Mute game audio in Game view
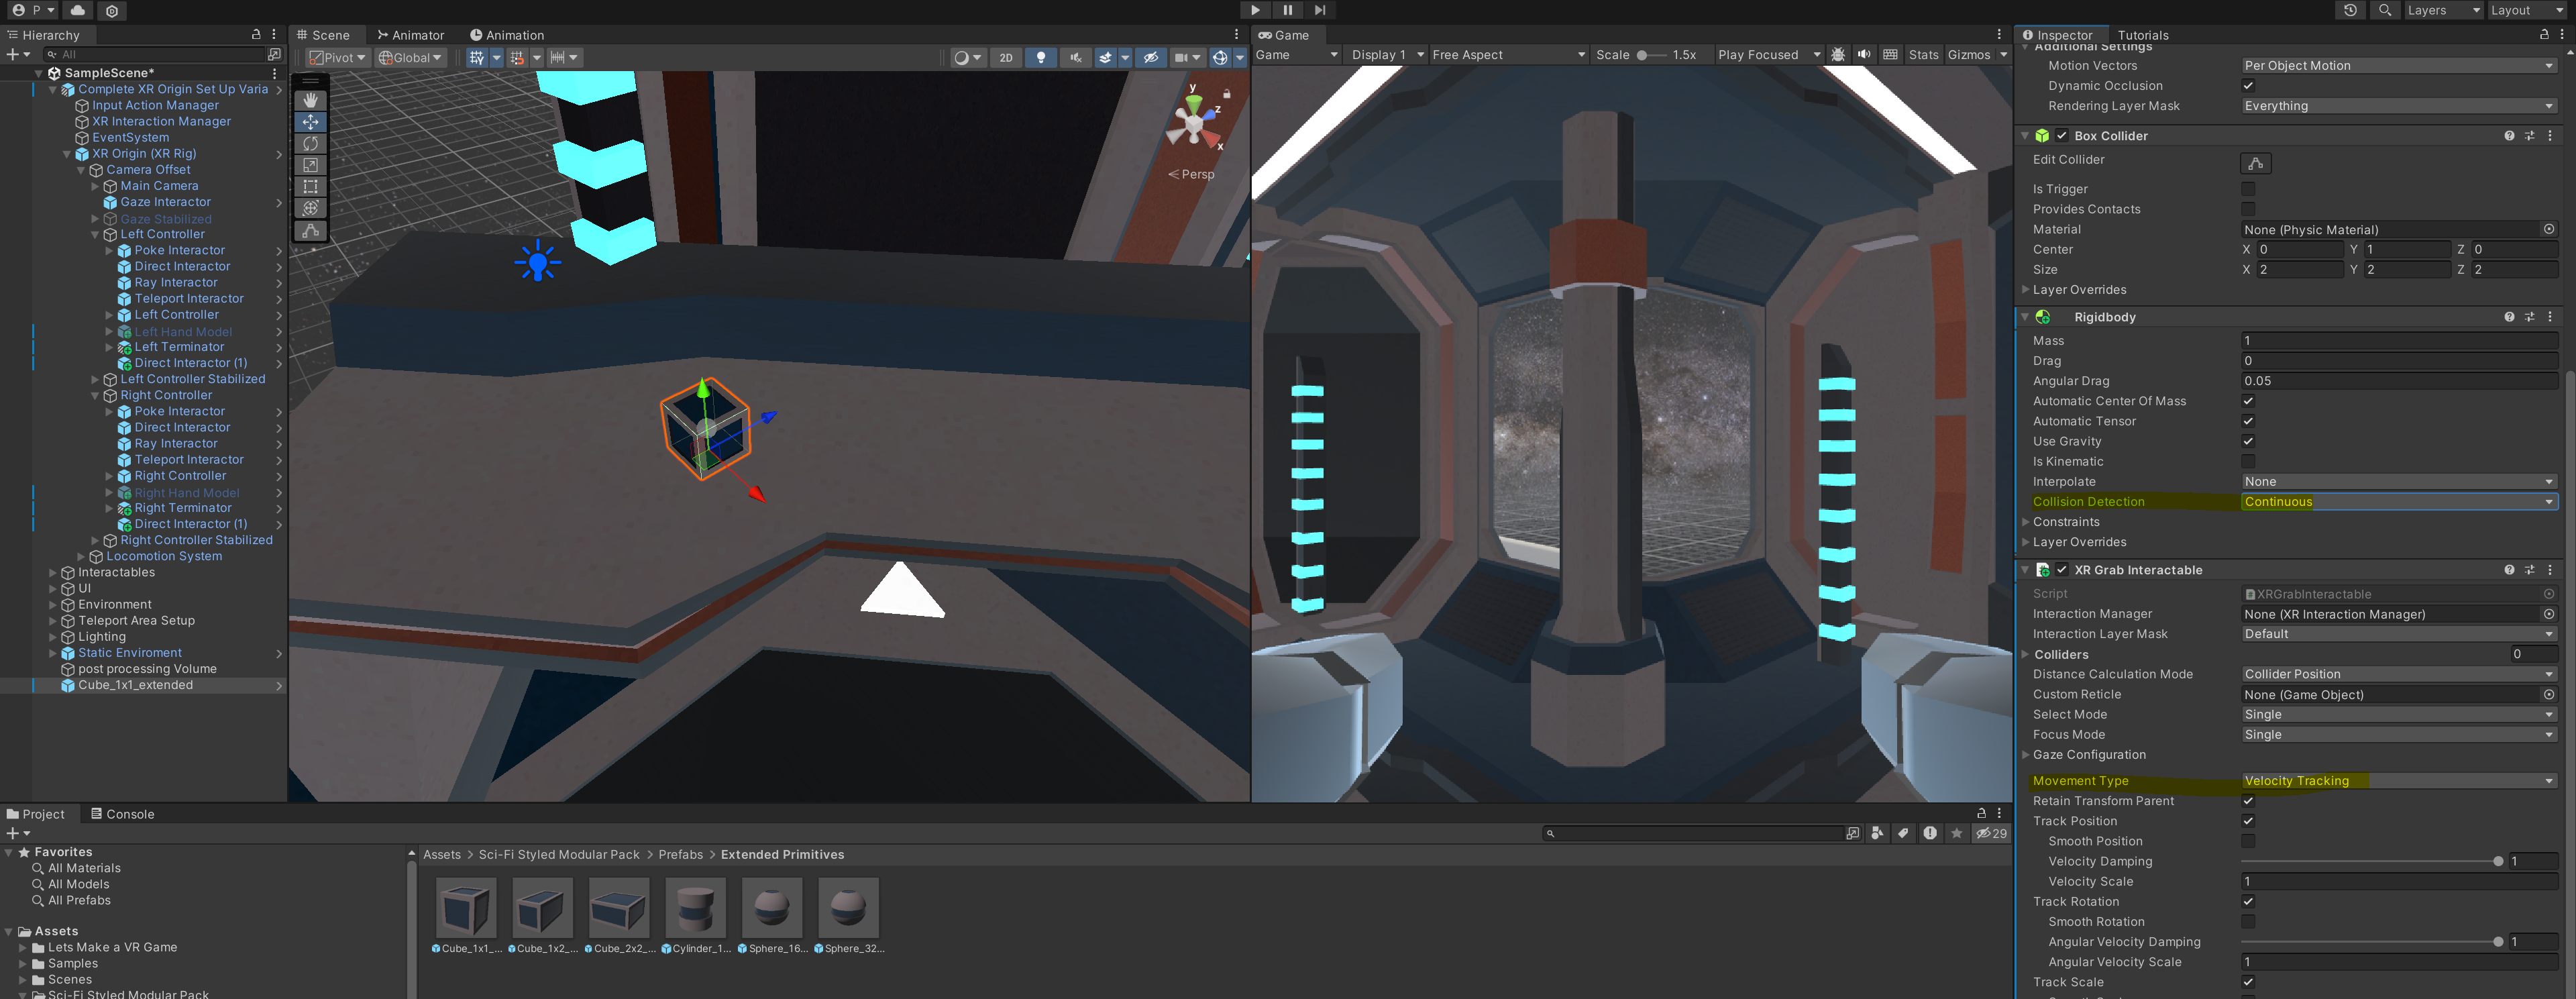The image size is (2576, 999). 1864,55
